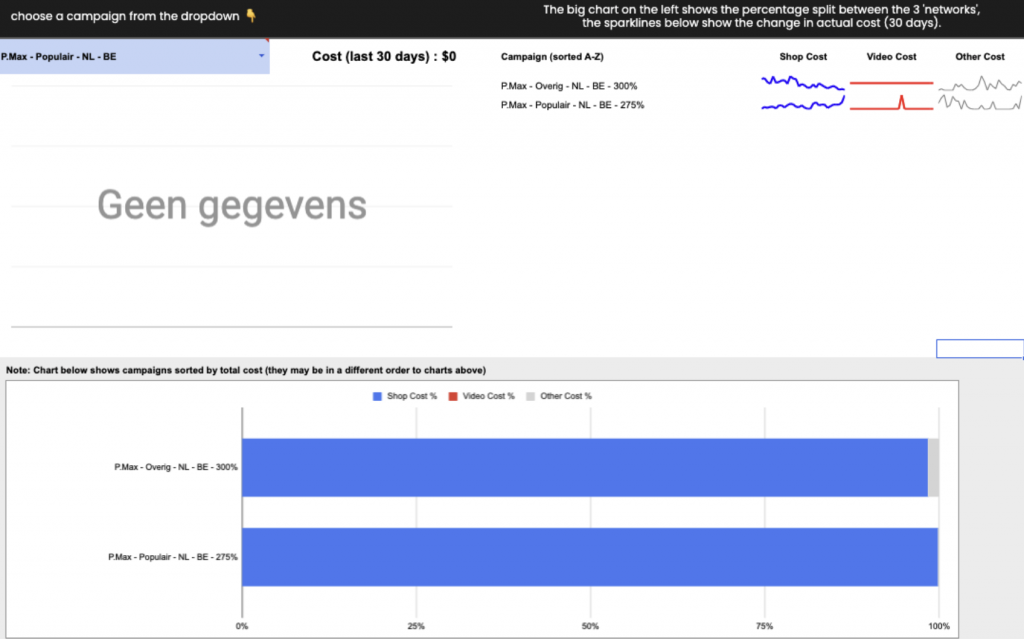Click the 'Geen gegevens' empty chart
This screenshot has height=639, width=1024.
pos(231,206)
